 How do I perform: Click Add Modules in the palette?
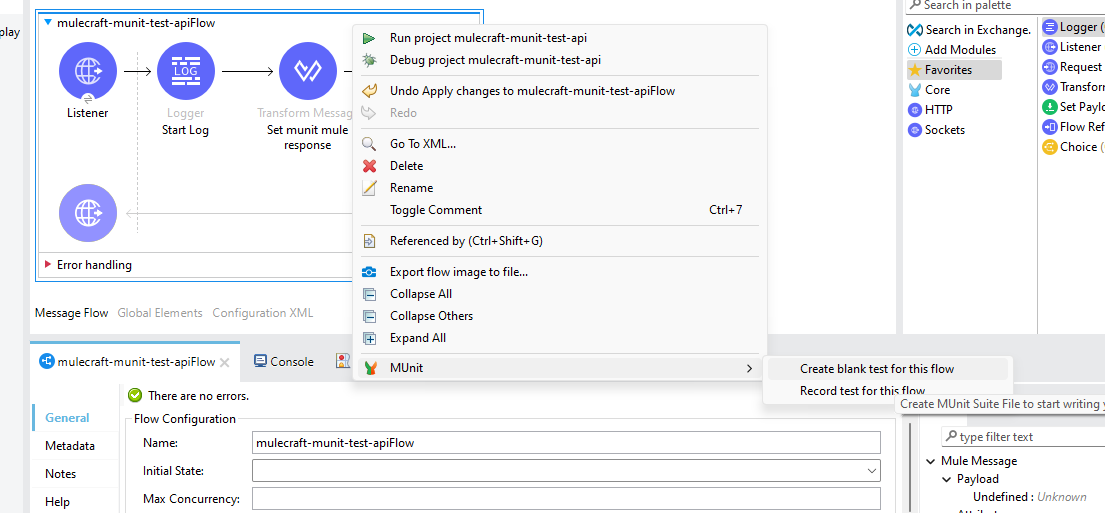click(x=959, y=50)
